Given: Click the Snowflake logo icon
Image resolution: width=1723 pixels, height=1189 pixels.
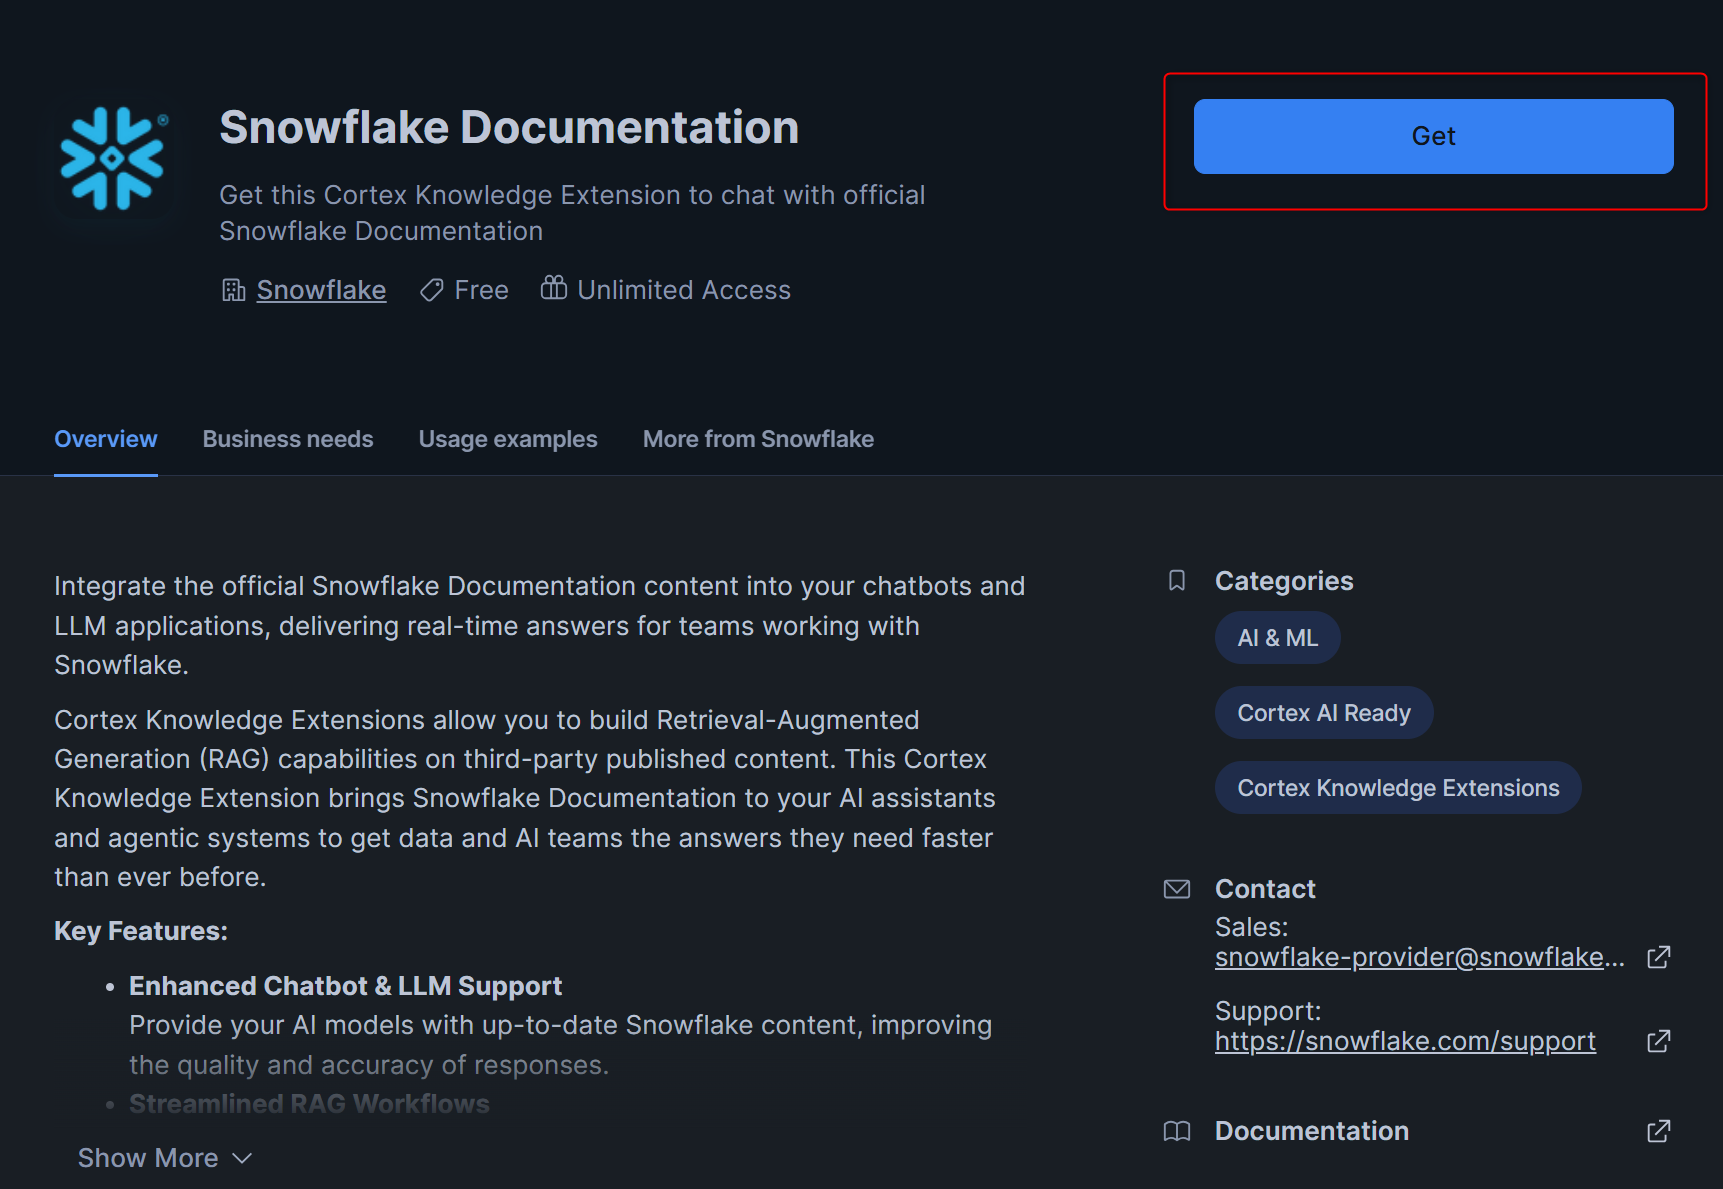Looking at the screenshot, I should pos(113,159).
